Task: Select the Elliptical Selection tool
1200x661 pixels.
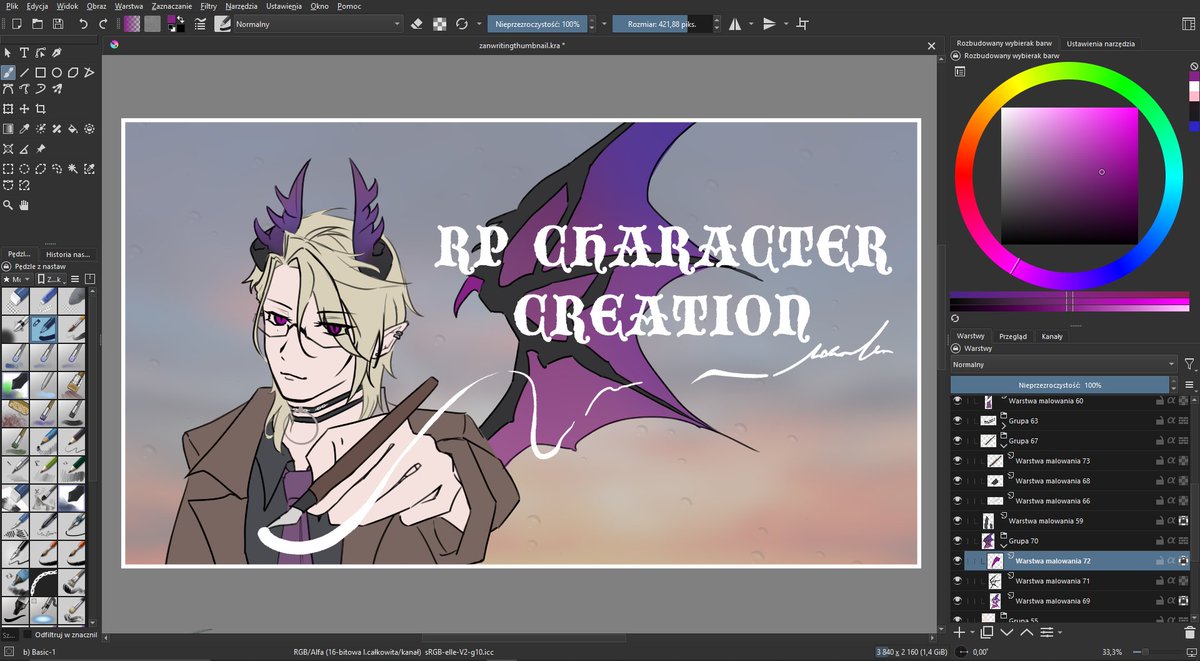Action: (24, 169)
